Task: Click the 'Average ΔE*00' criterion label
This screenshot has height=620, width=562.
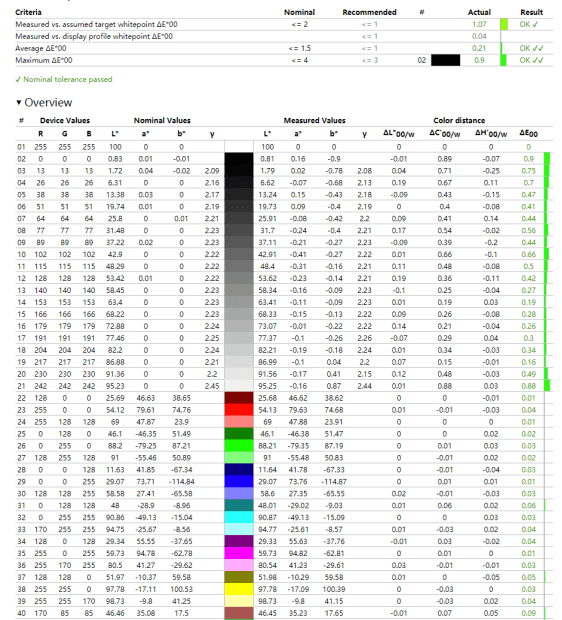Action: coord(41,48)
